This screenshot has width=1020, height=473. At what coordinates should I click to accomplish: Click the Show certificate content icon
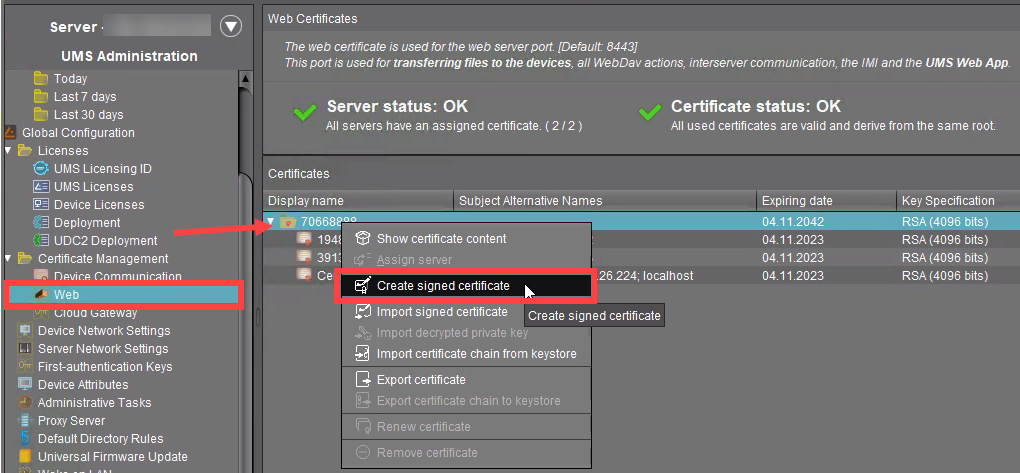click(363, 239)
